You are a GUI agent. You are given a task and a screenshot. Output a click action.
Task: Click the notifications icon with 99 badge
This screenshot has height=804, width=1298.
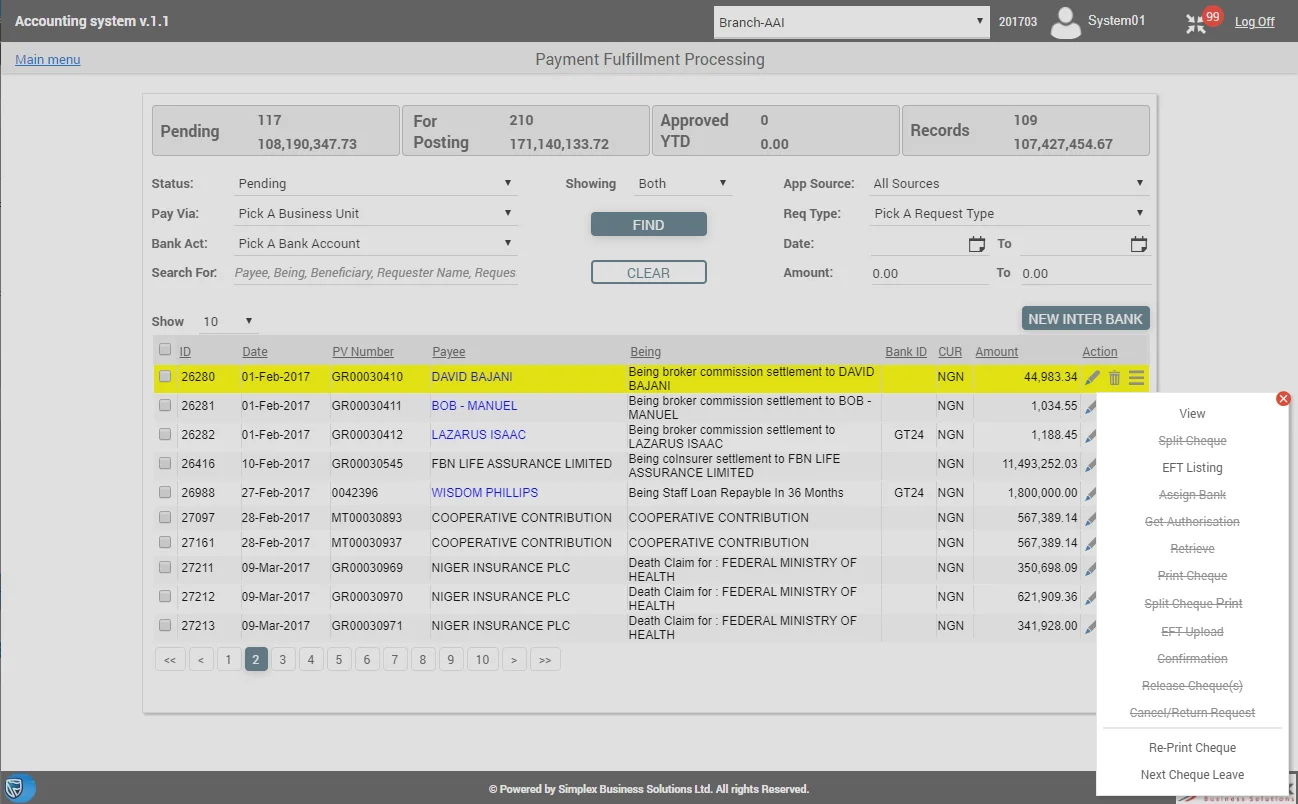1198,23
